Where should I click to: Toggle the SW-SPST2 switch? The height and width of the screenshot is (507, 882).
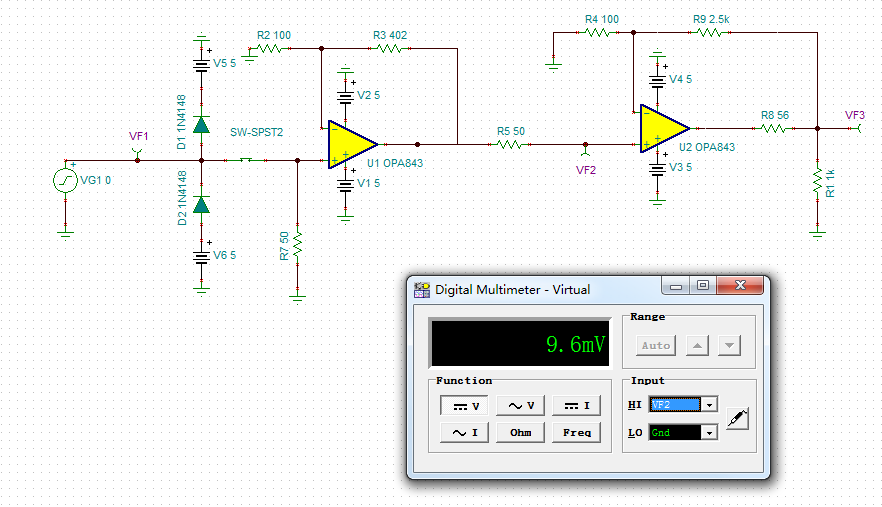click(246, 160)
